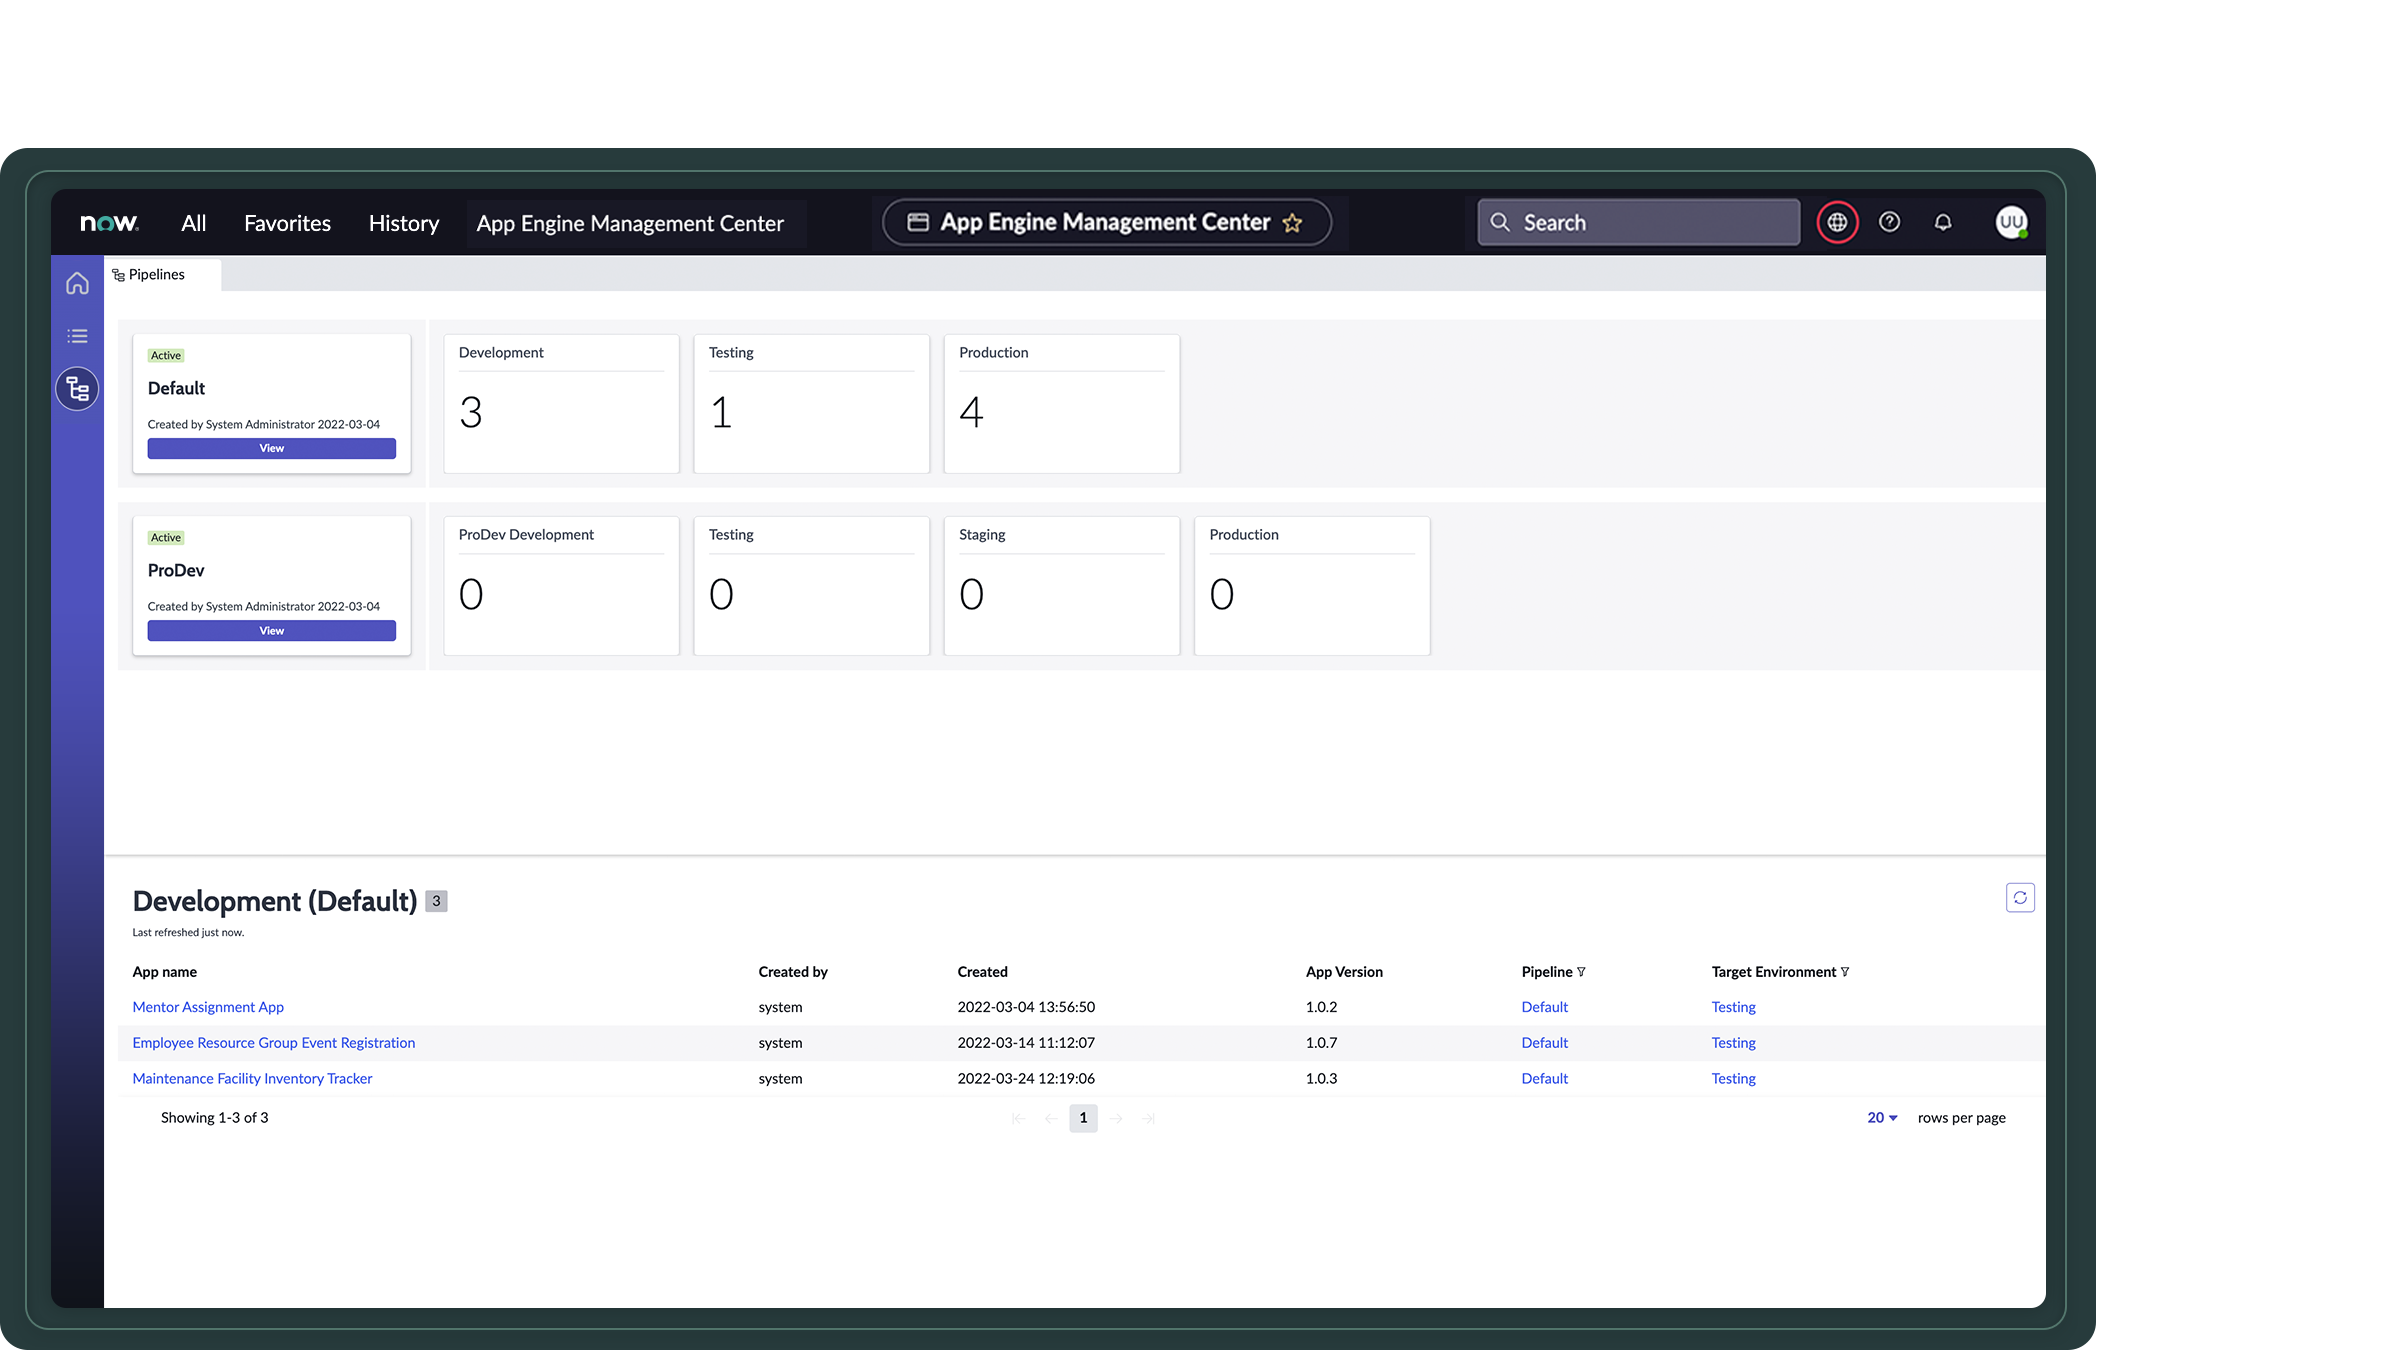Open the help question-mark icon

(x=1890, y=222)
